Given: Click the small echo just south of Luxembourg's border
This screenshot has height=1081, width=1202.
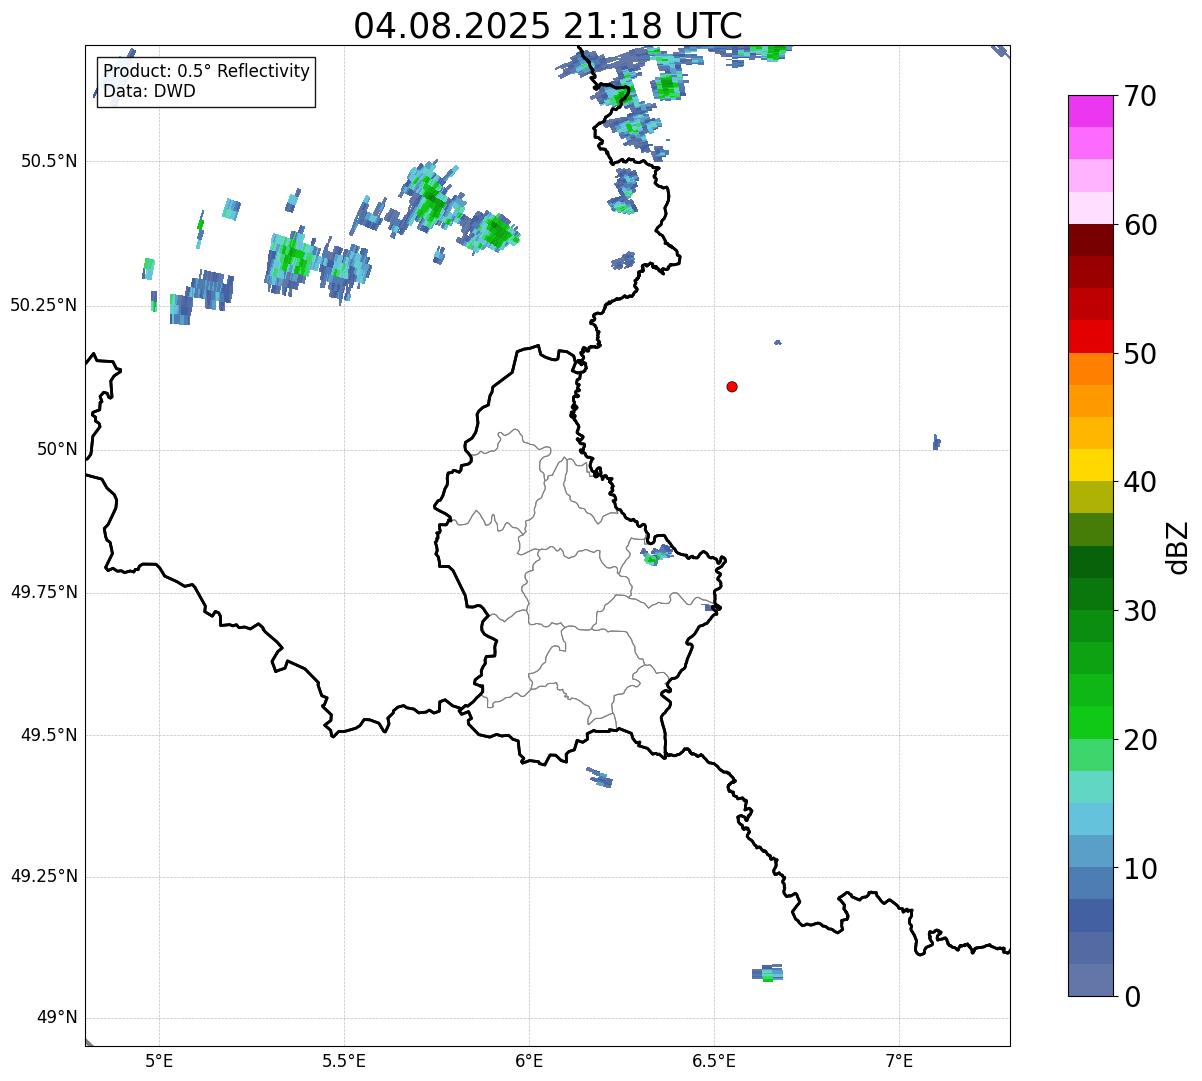Looking at the screenshot, I should click(600, 777).
